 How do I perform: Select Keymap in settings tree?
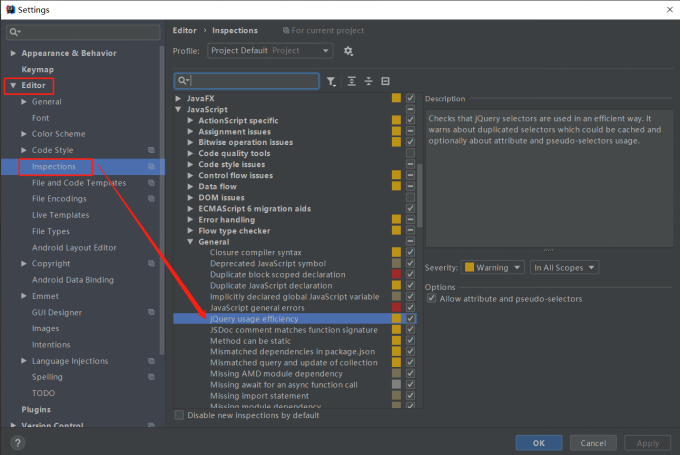coord(38,69)
